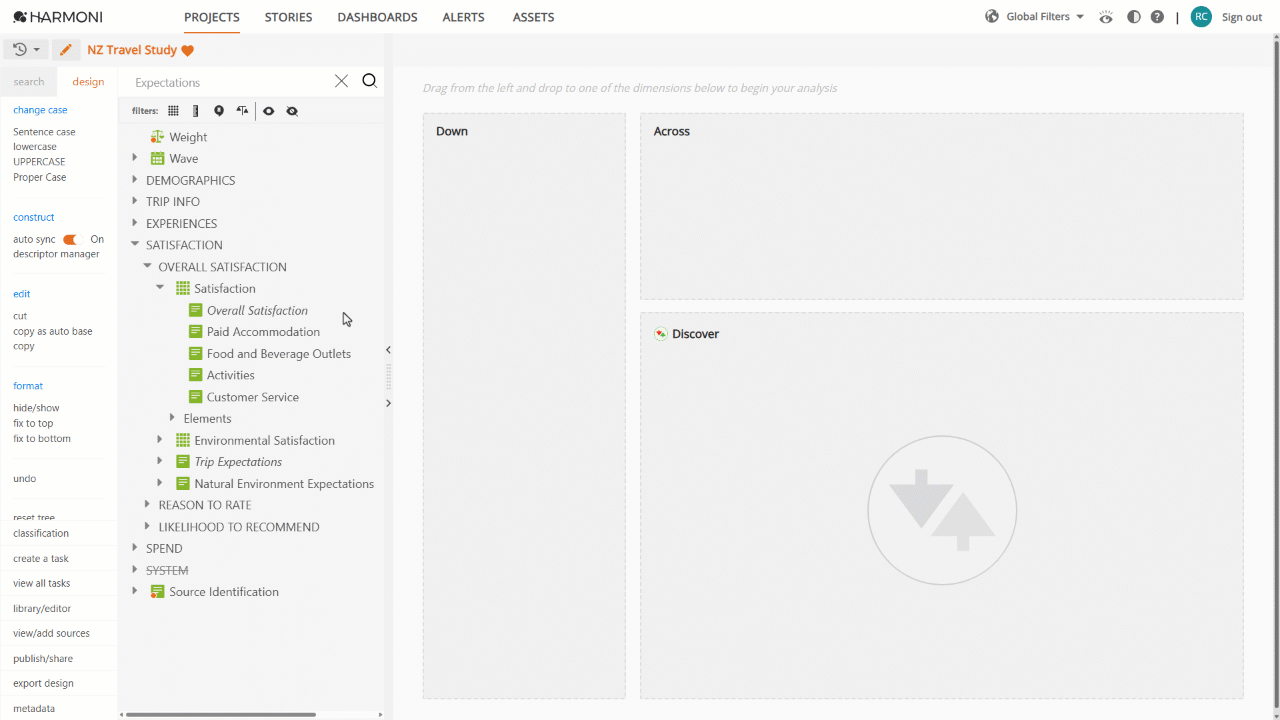Toggle the contrast theme icon
Image resolution: width=1280 pixels, height=720 pixels.
tap(1133, 17)
